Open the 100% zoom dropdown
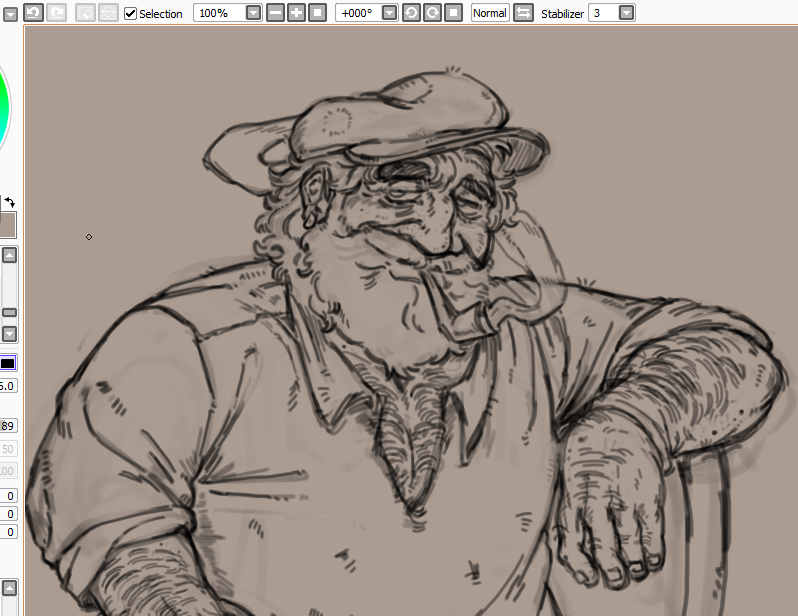The image size is (798, 616). pyautogui.click(x=253, y=13)
